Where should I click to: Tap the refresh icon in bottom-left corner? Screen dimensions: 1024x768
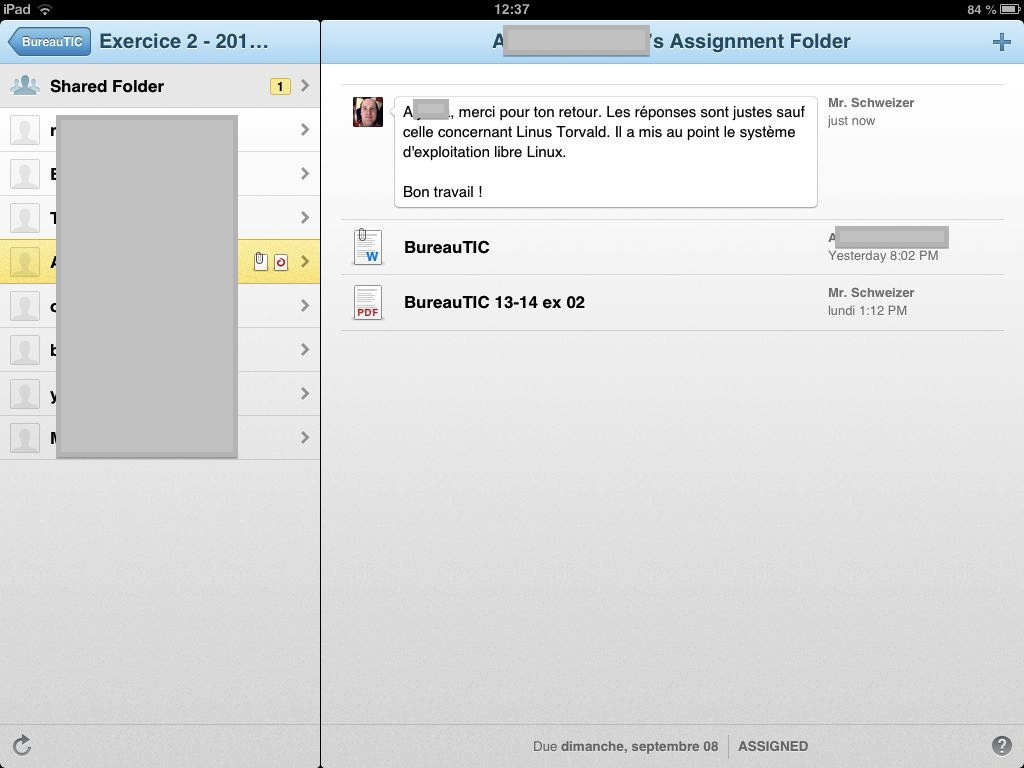(x=22, y=745)
